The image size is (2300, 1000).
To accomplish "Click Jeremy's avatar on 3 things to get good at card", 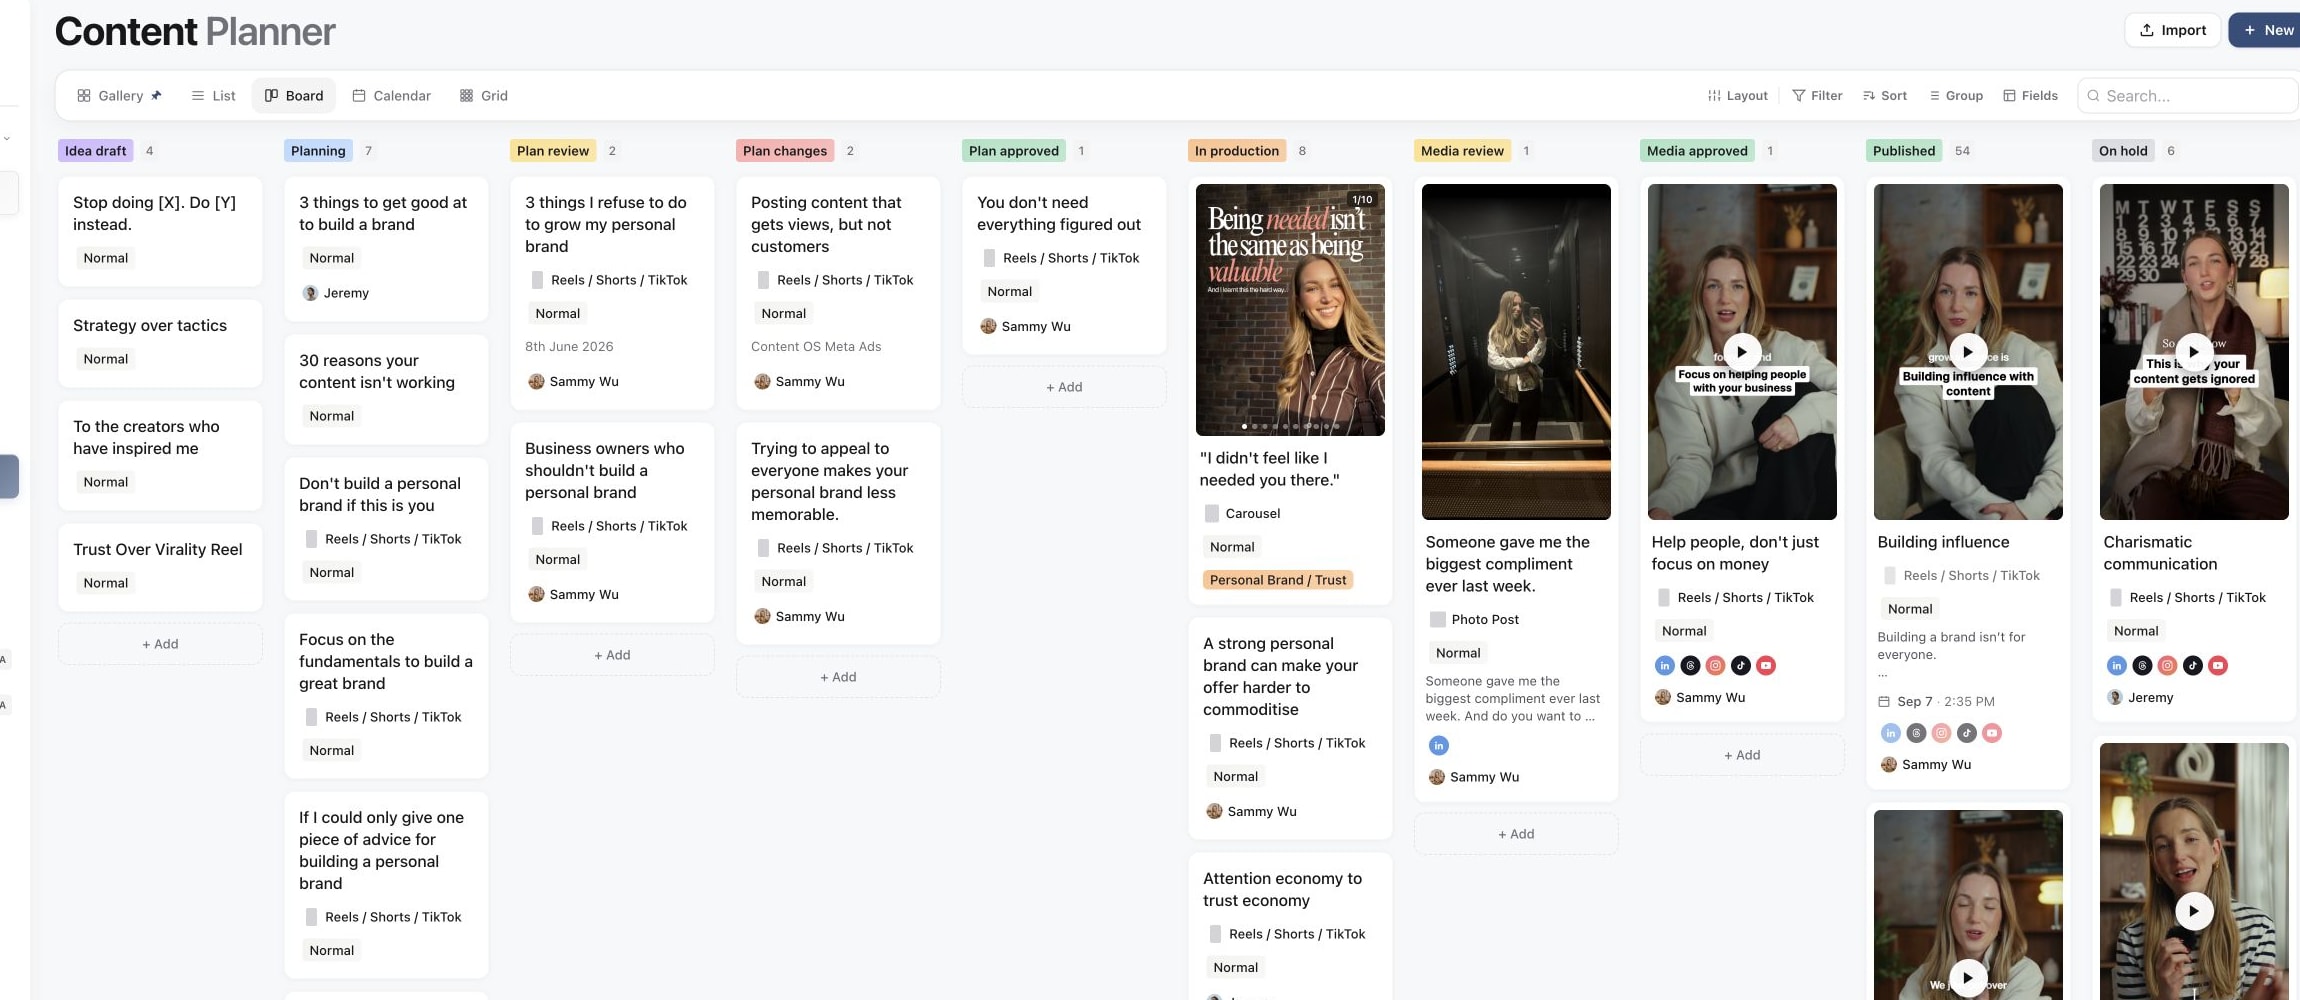I will (310, 293).
